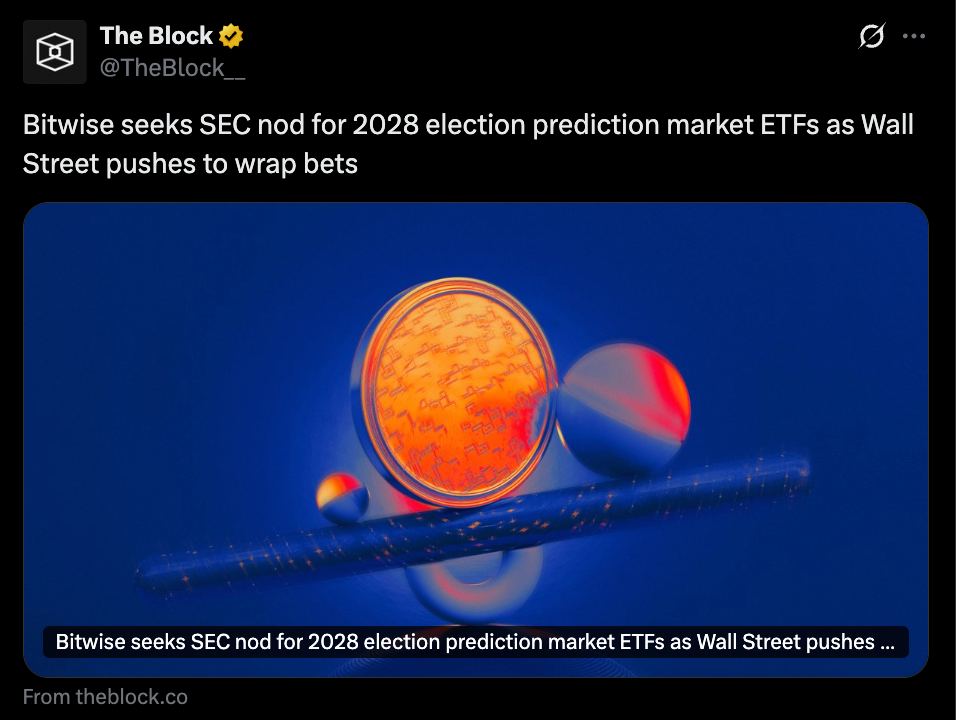Click "Wall" at end of first line

tap(884, 128)
